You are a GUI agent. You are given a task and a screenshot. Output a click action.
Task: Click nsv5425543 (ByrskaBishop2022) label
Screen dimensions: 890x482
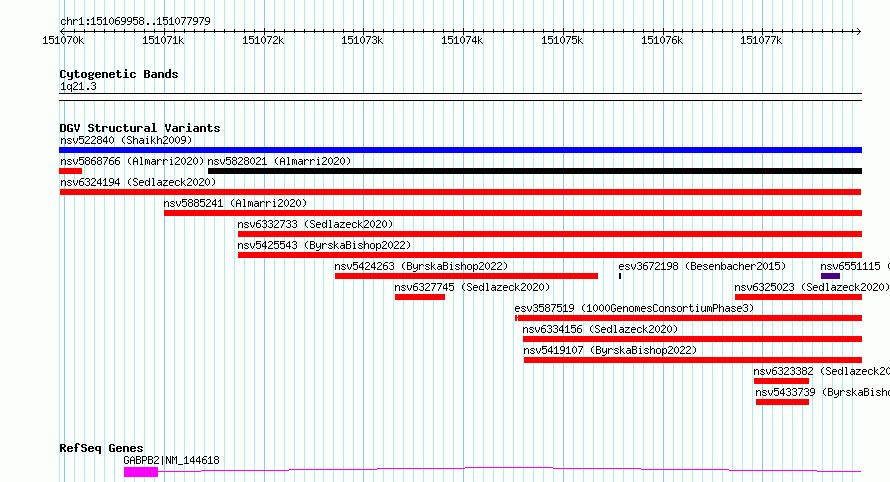click(324, 245)
